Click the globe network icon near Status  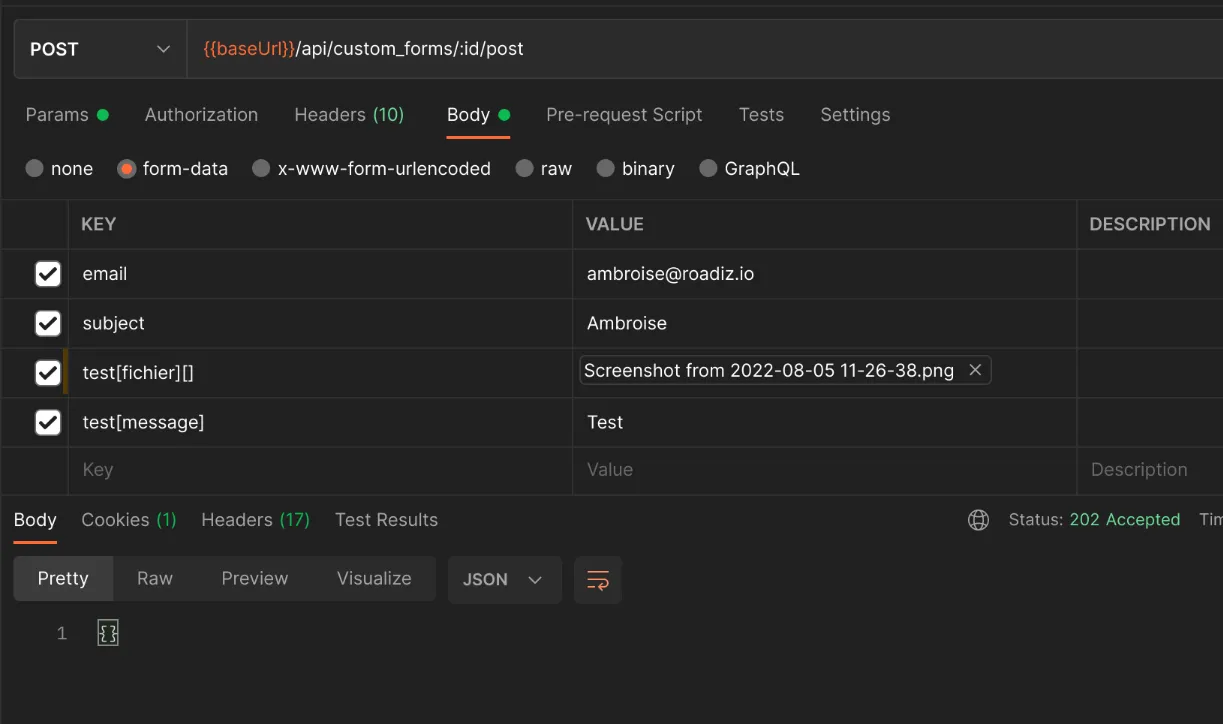(x=978, y=520)
